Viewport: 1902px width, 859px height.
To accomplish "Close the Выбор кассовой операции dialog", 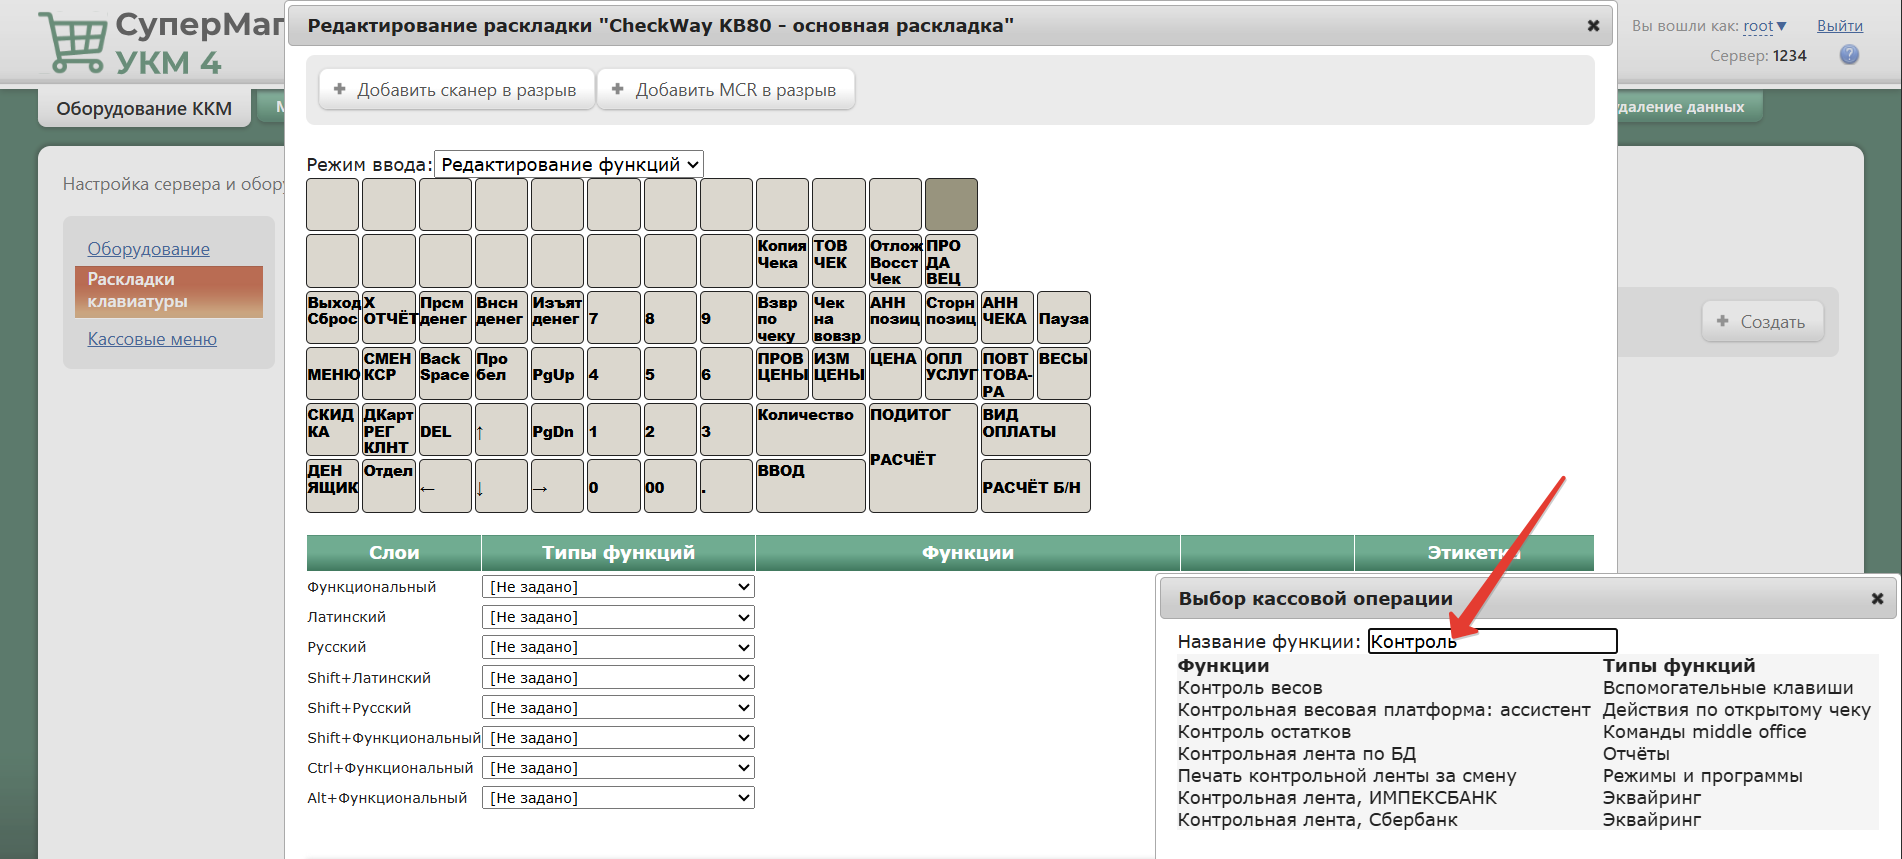I will 1877,598.
